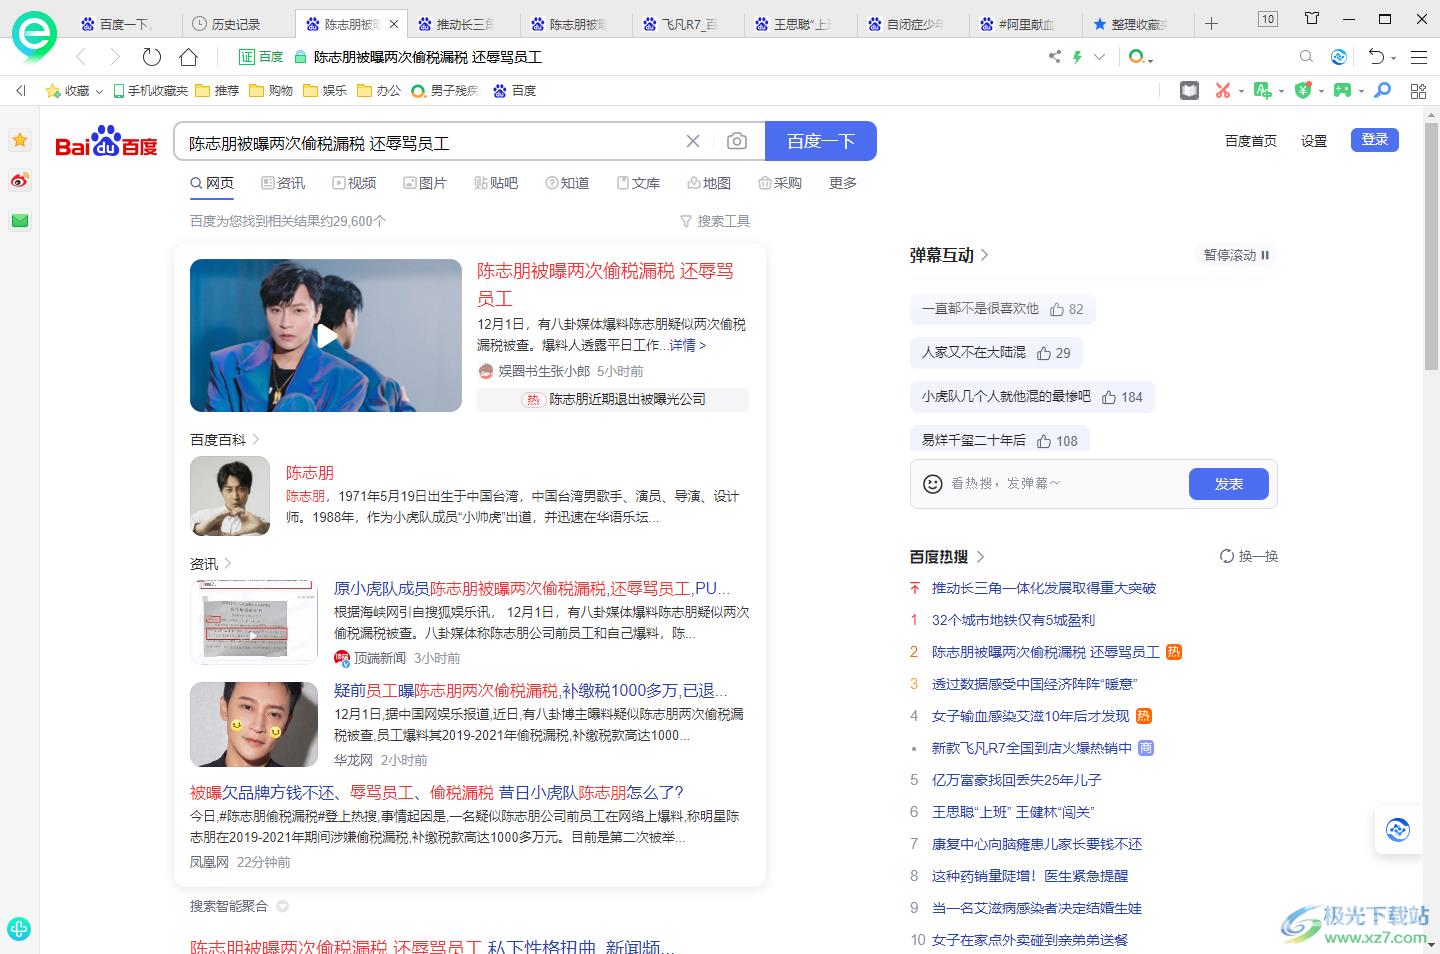Click the green gamepad games icon
The image size is (1440, 954).
[1343, 91]
